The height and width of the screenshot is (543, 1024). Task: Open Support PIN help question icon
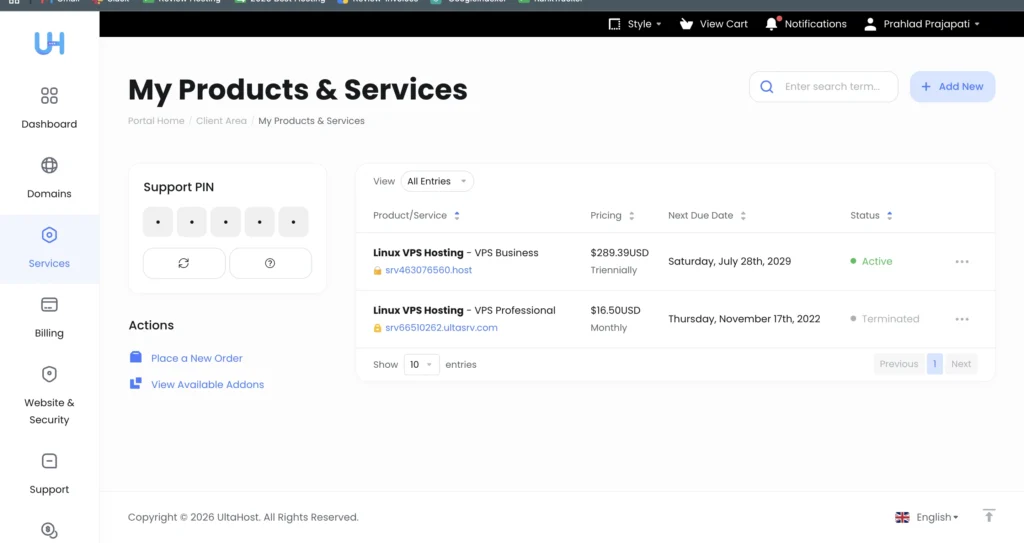[270, 263]
